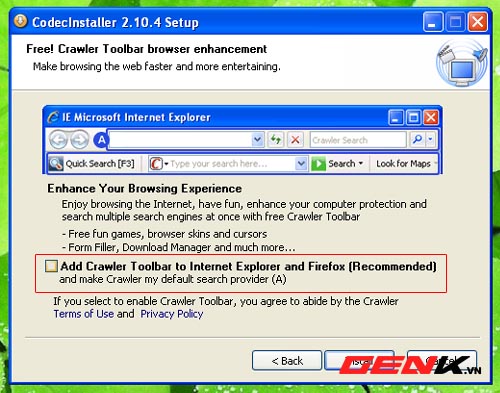The height and width of the screenshot is (393, 500).
Task: Click the IE preview maximize button
Action: 413,117
